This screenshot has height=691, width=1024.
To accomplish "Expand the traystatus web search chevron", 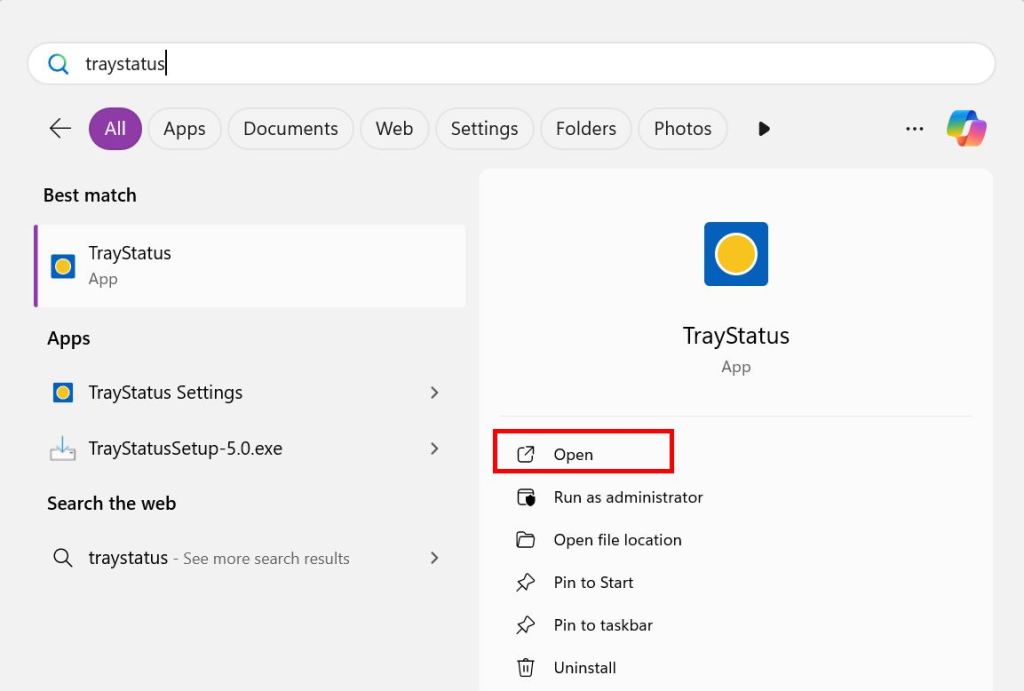I will click(x=434, y=558).
